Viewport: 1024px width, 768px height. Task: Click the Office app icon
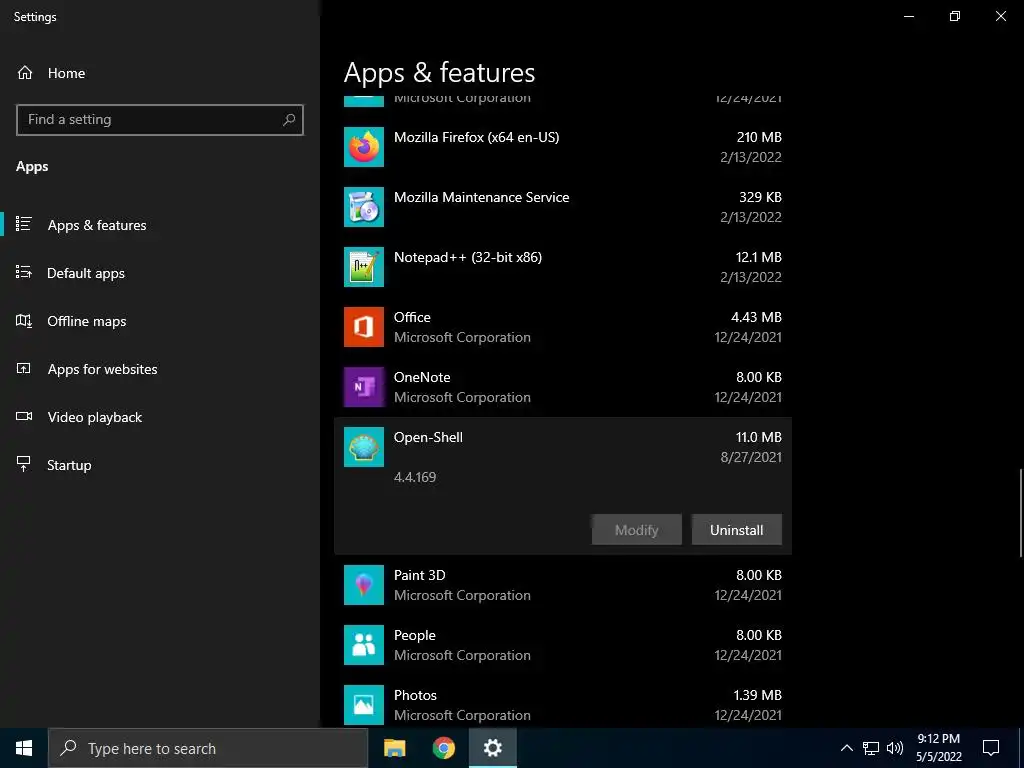click(x=364, y=327)
